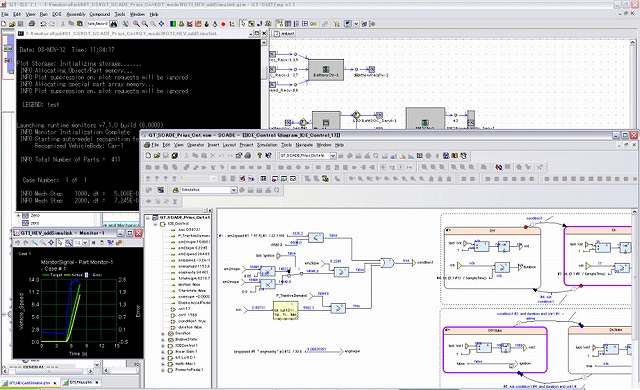
Task: Expand the PowertoPedal 1 tree node
Action: [x=163, y=370]
